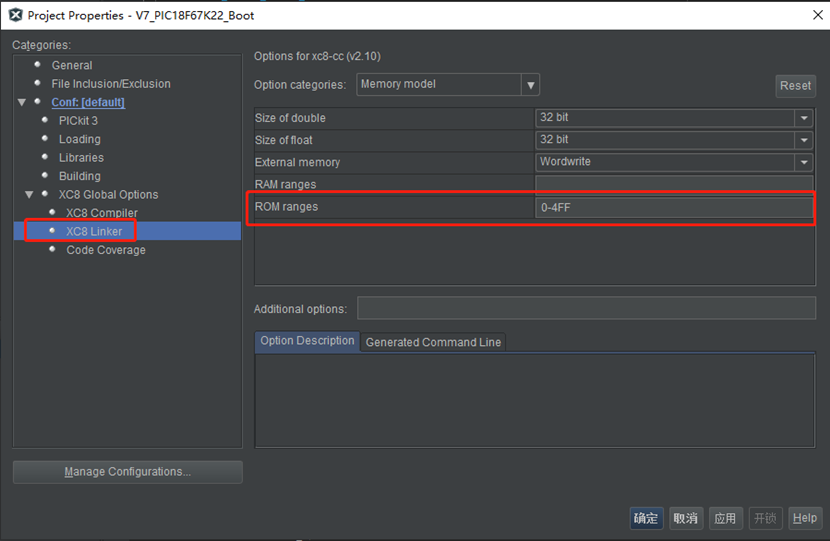Click inside the Option Description text area

tap(535, 401)
